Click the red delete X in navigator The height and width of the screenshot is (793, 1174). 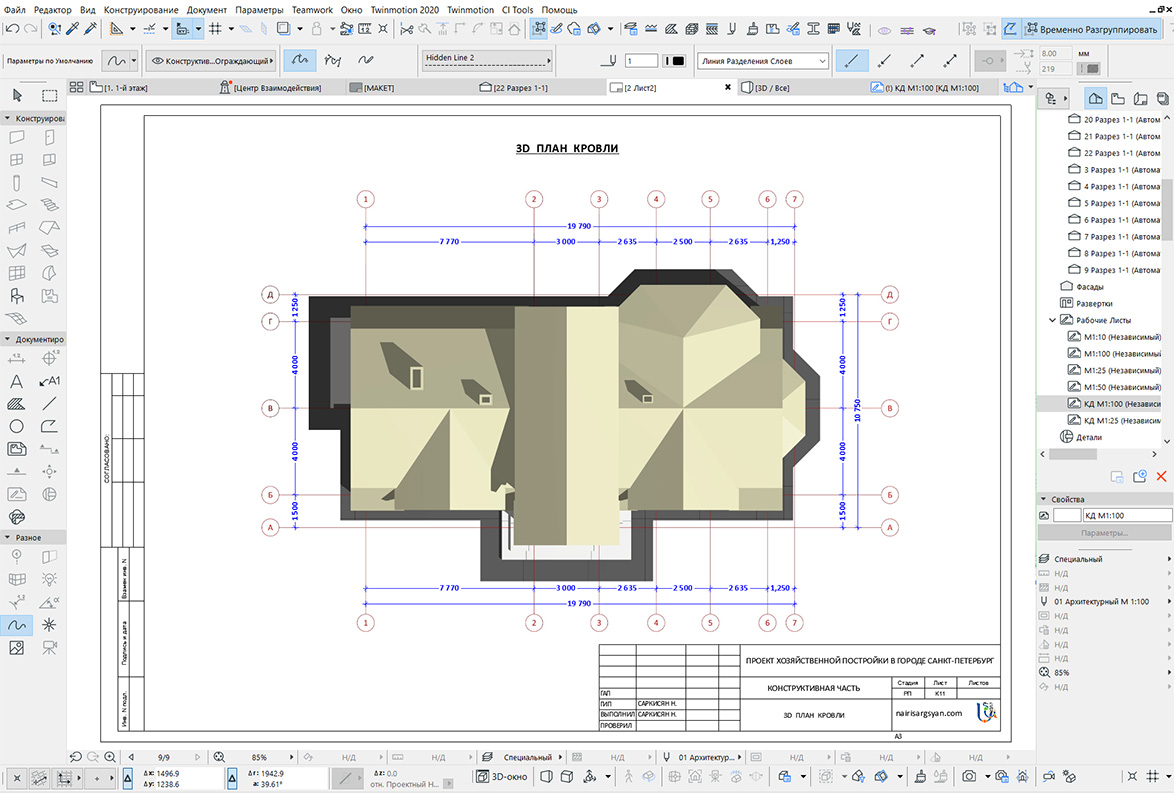click(x=1161, y=477)
